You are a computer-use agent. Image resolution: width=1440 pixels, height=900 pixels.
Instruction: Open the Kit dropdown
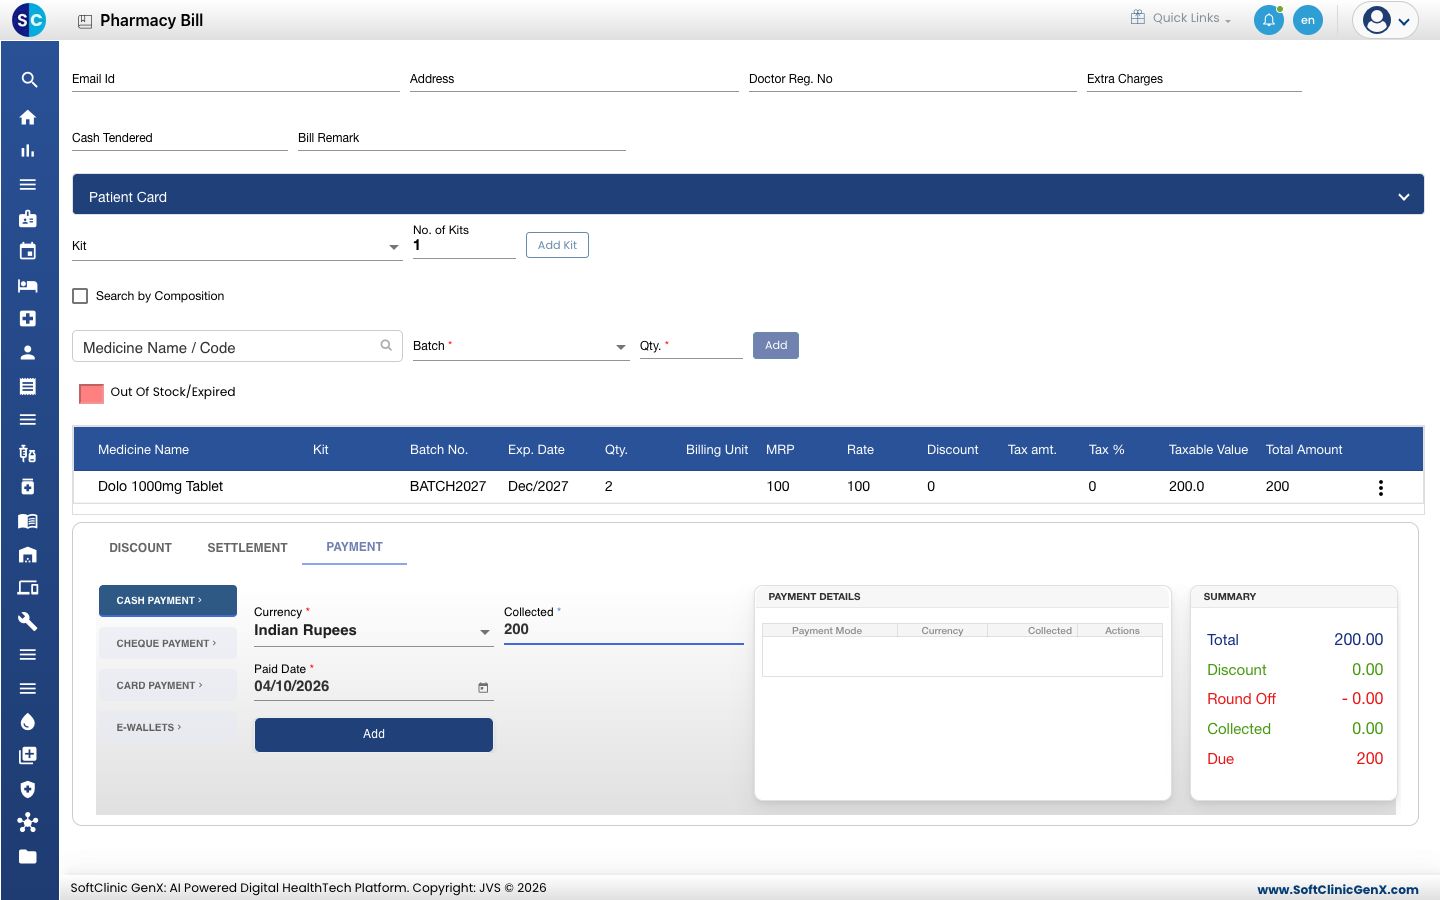tap(237, 246)
